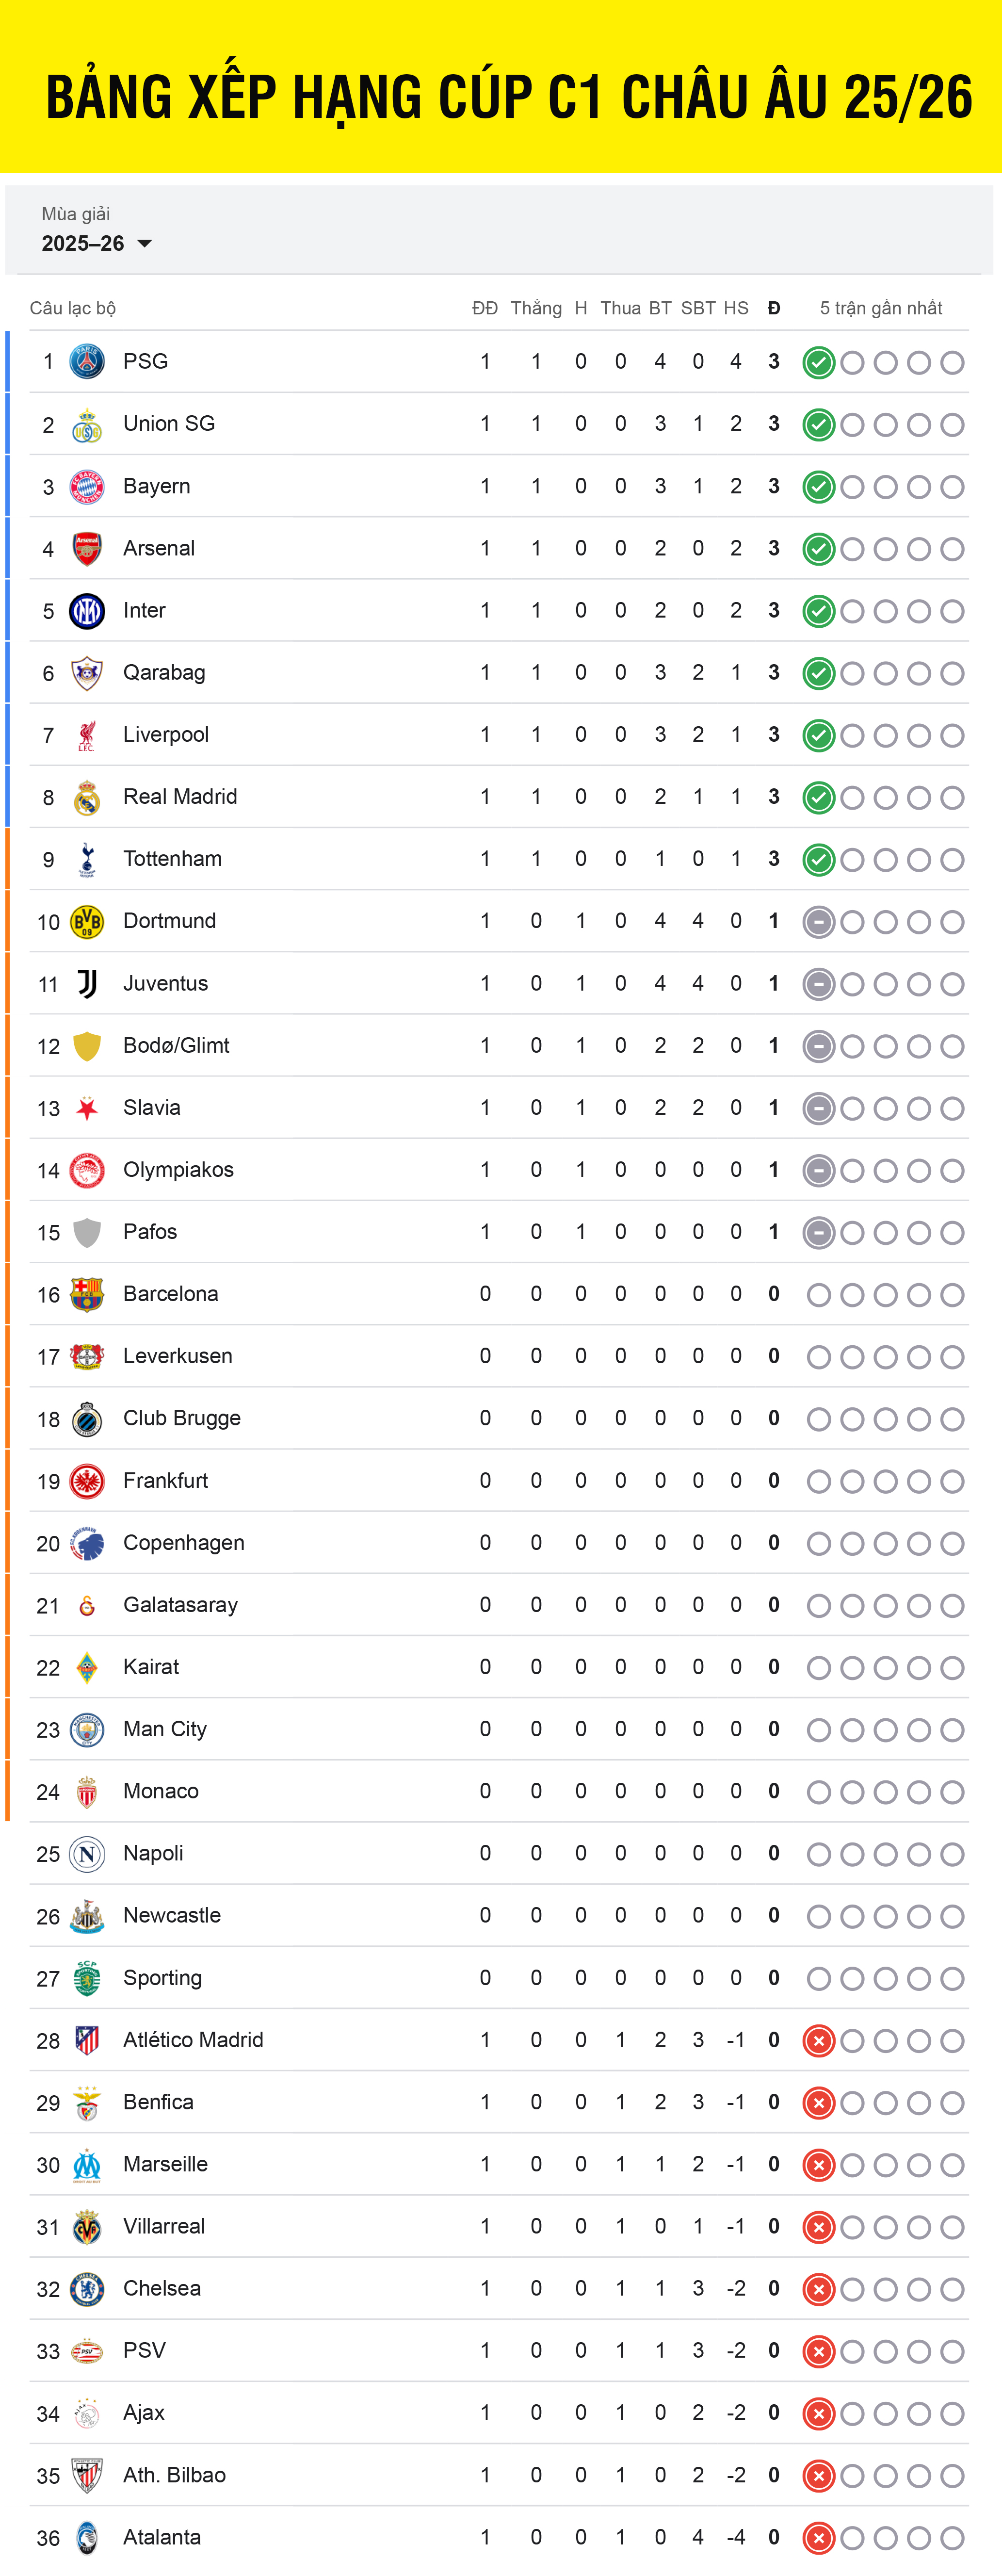The height and width of the screenshot is (2576, 1002).
Task: Click the PSG club crest
Action: tap(87, 361)
